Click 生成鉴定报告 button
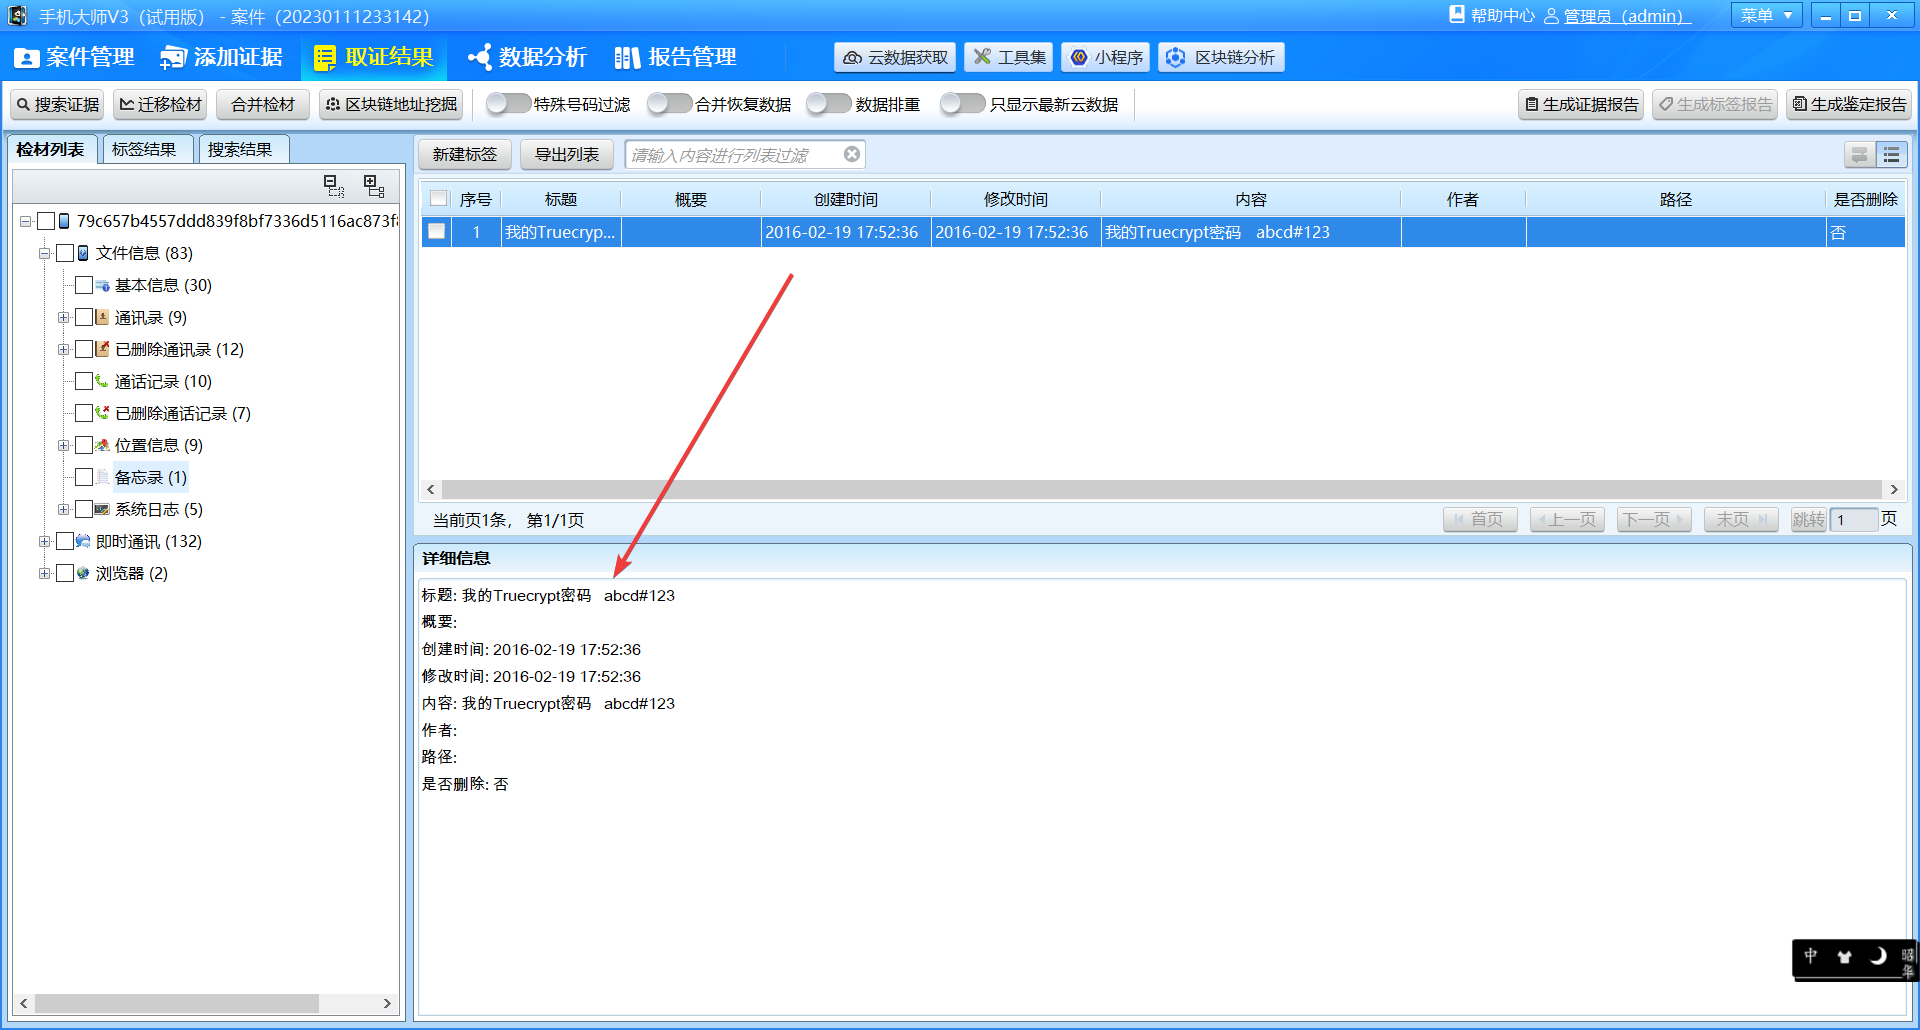This screenshot has height=1030, width=1920. click(x=1850, y=104)
